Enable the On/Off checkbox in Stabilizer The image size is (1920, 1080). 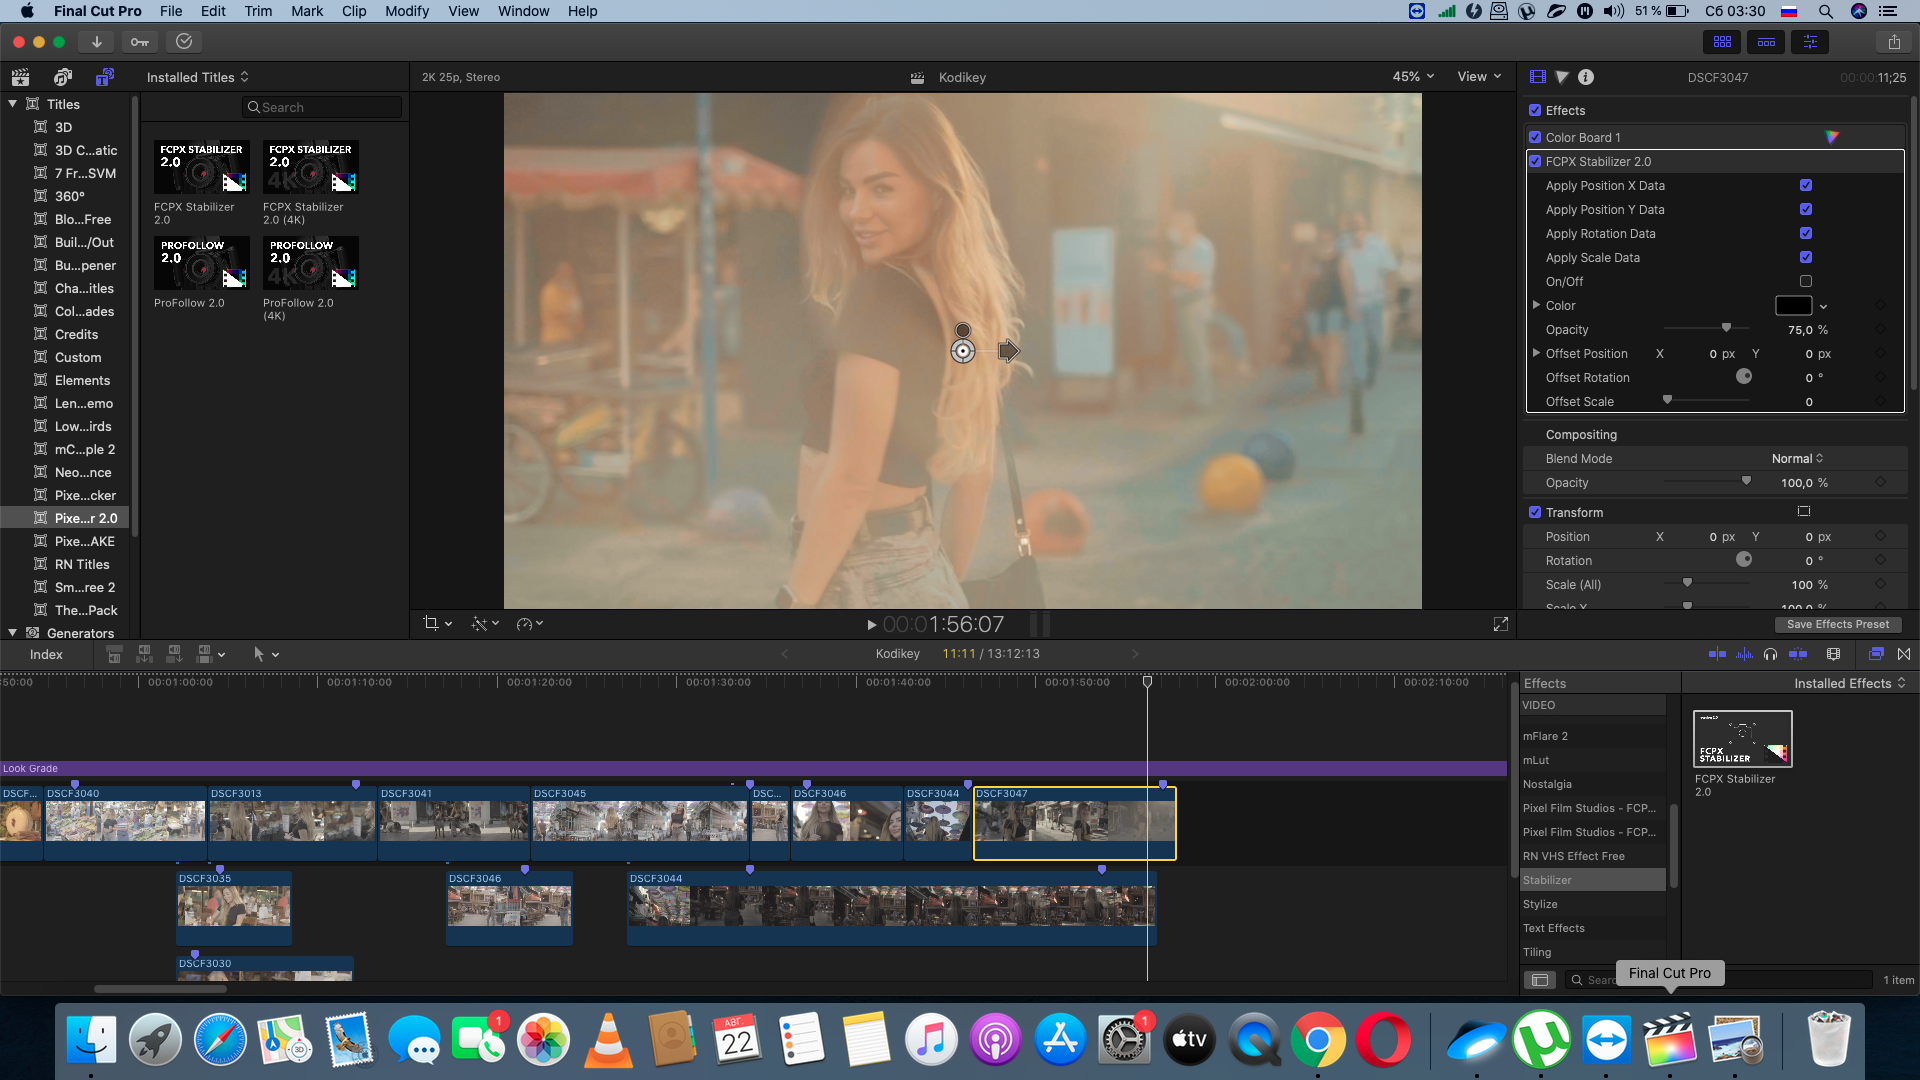[1805, 281]
